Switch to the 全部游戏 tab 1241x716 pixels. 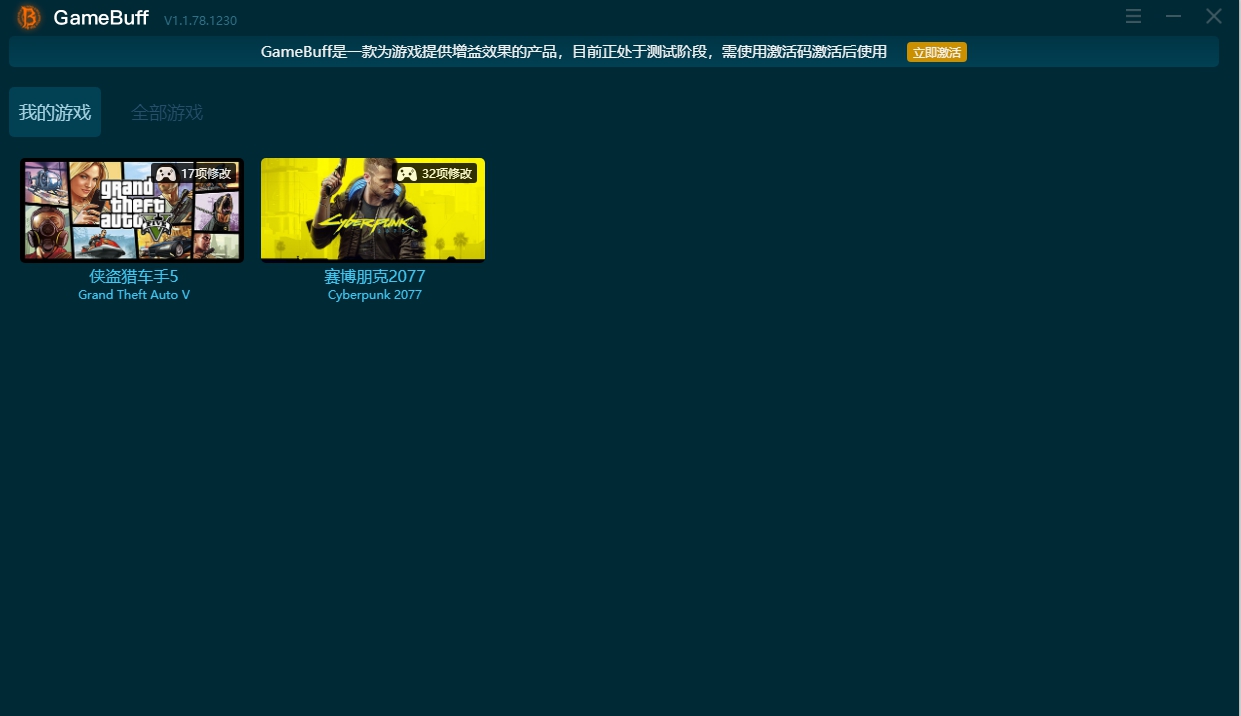(166, 112)
